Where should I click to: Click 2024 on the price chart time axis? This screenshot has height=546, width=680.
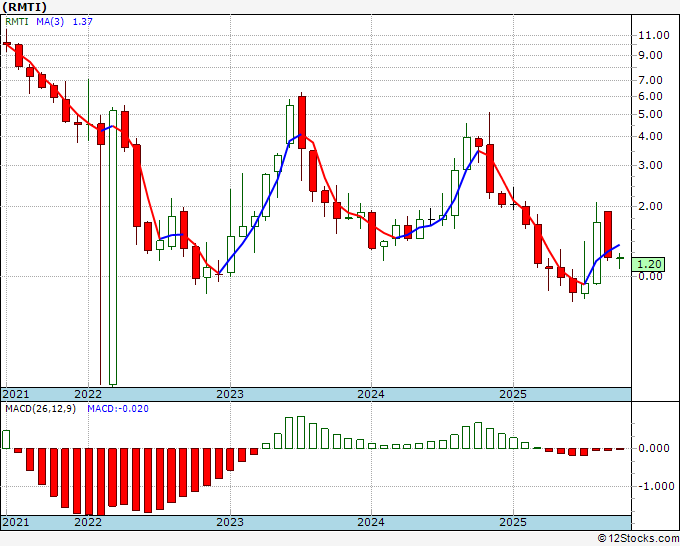[x=371, y=394]
